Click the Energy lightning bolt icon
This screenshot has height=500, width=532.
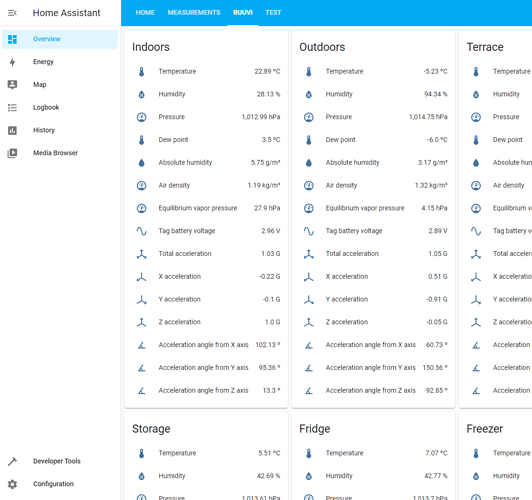click(x=12, y=62)
